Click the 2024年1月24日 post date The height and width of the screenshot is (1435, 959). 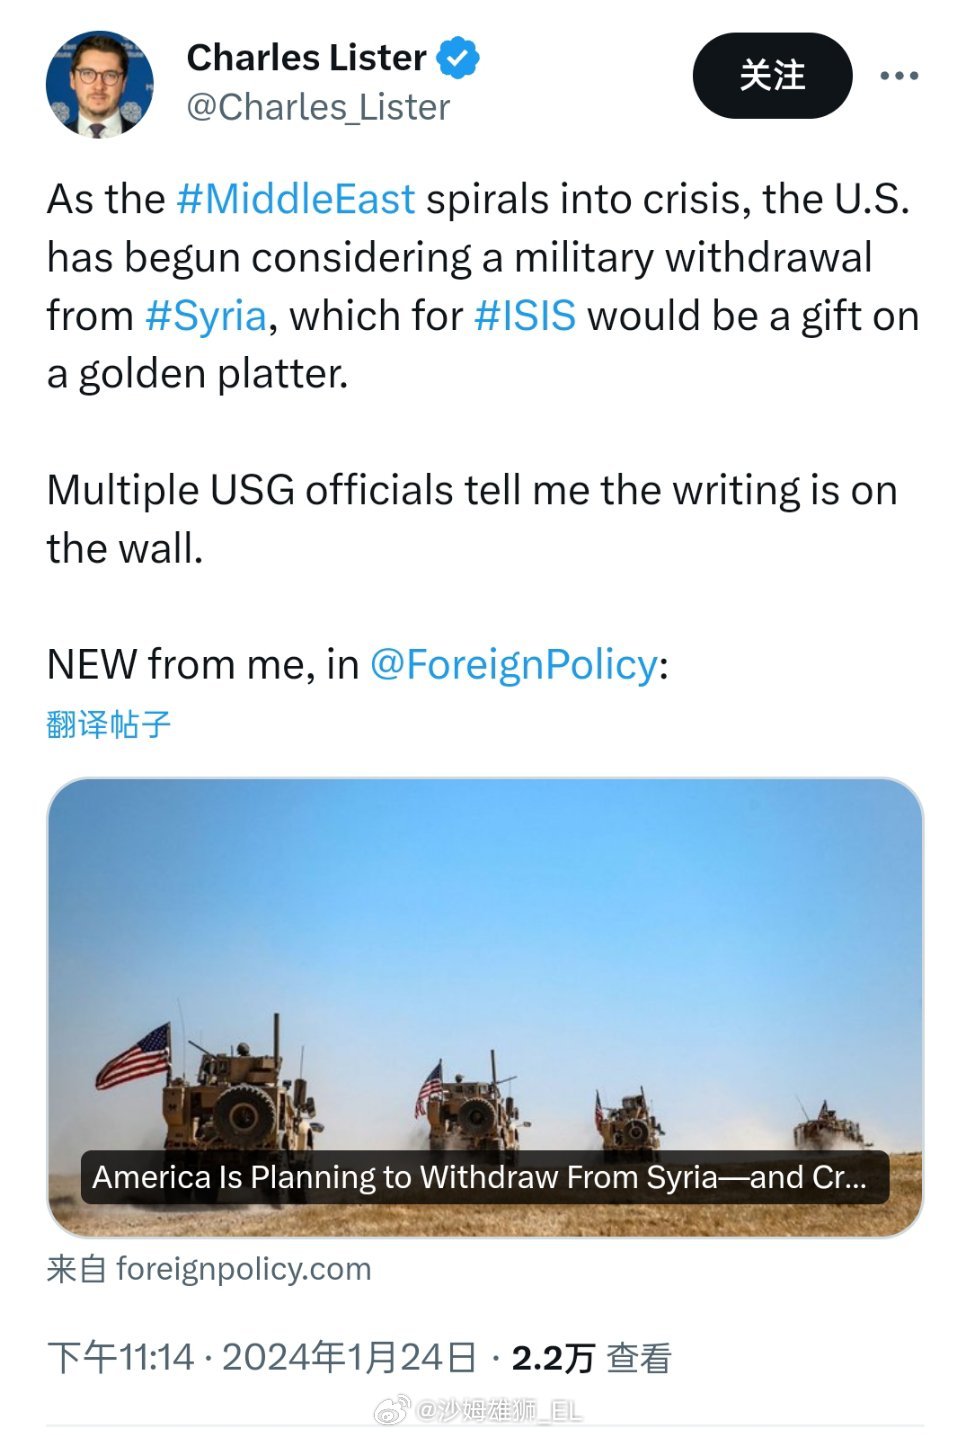pos(349,1357)
